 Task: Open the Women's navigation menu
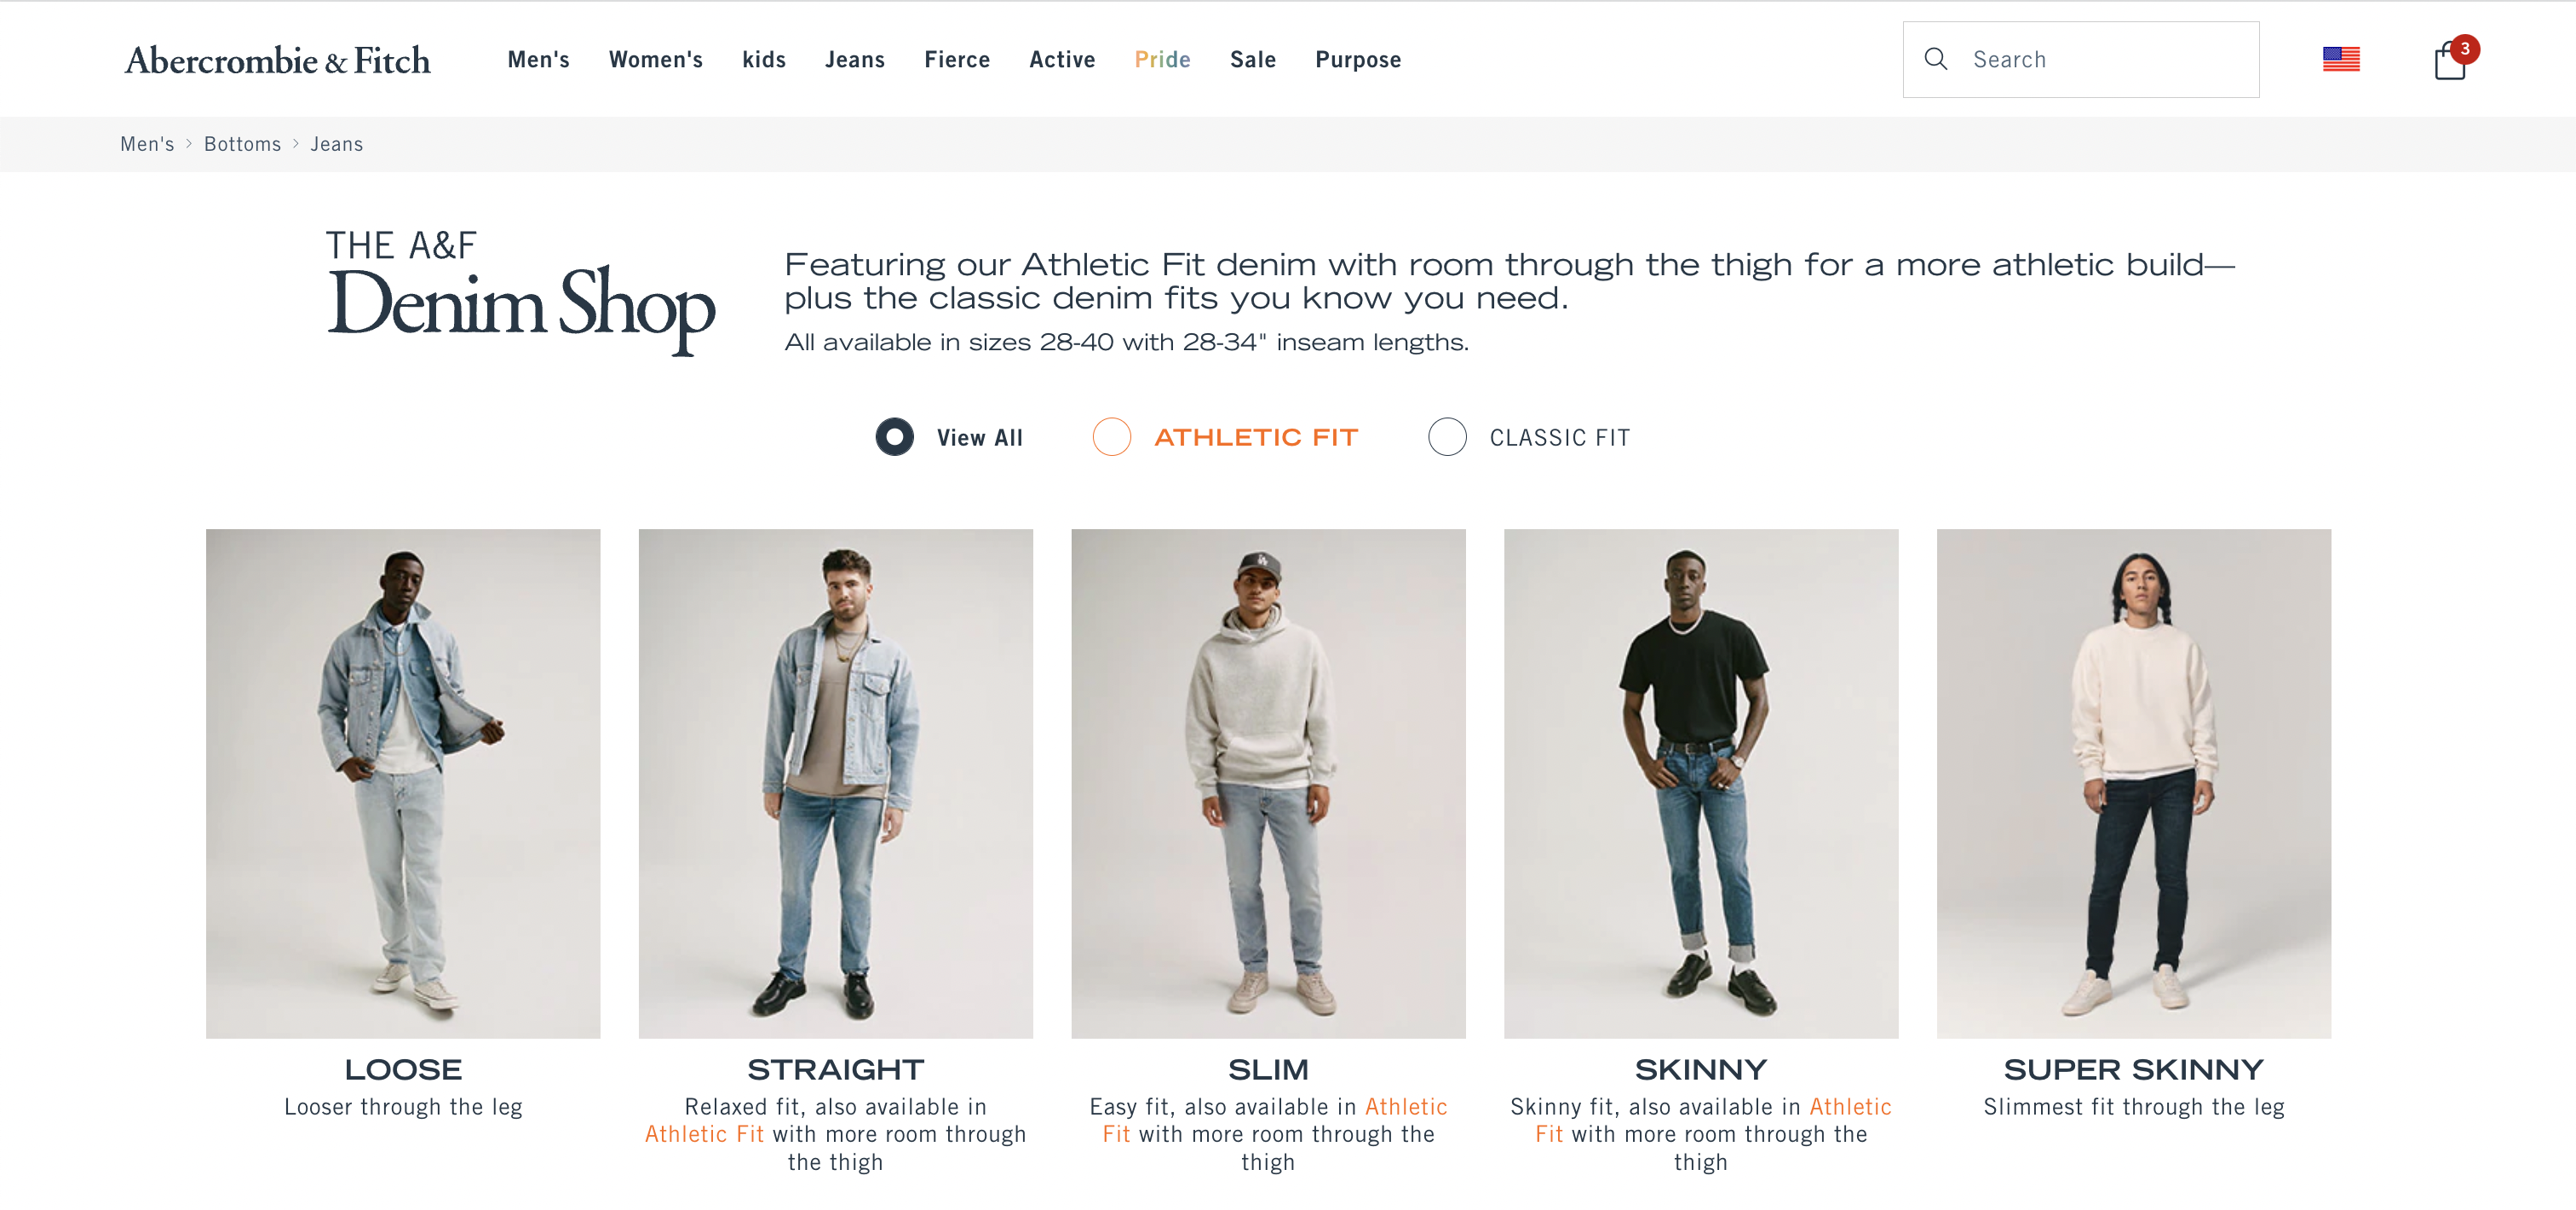(x=655, y=60)
